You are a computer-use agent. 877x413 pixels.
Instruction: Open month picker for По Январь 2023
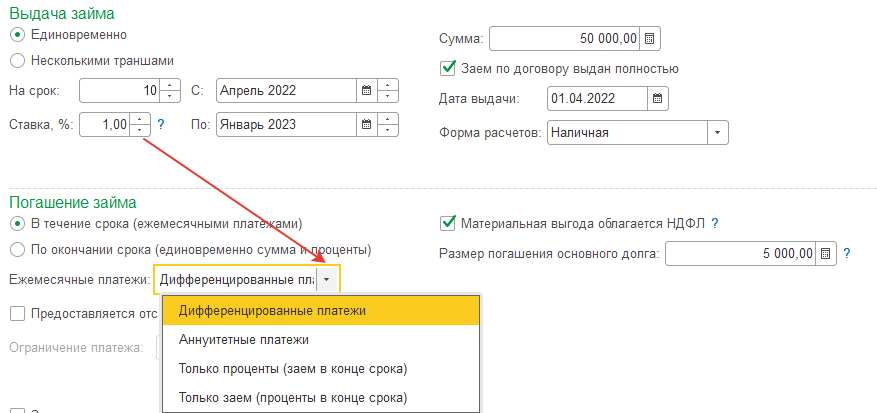click(x=366, y=125)
